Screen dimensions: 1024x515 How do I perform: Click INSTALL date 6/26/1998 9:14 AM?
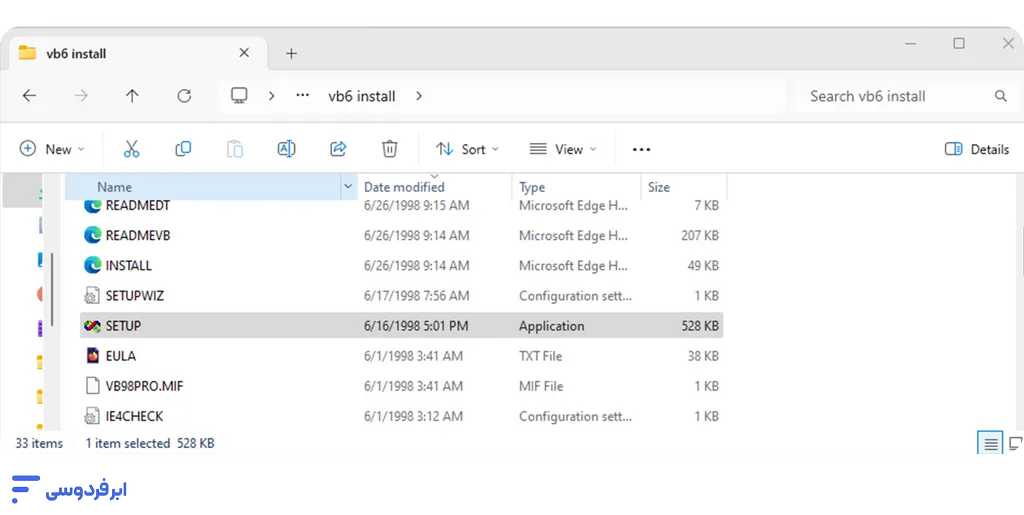tap(417, 266)
